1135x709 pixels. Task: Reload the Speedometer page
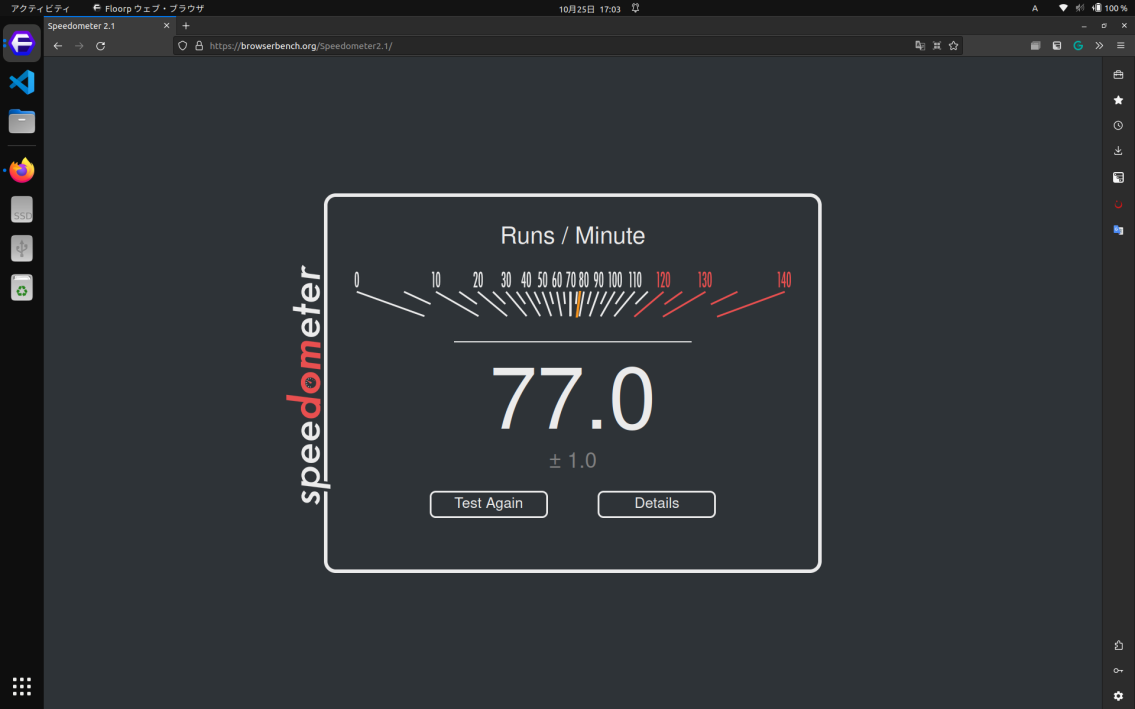tap(100, 45)
